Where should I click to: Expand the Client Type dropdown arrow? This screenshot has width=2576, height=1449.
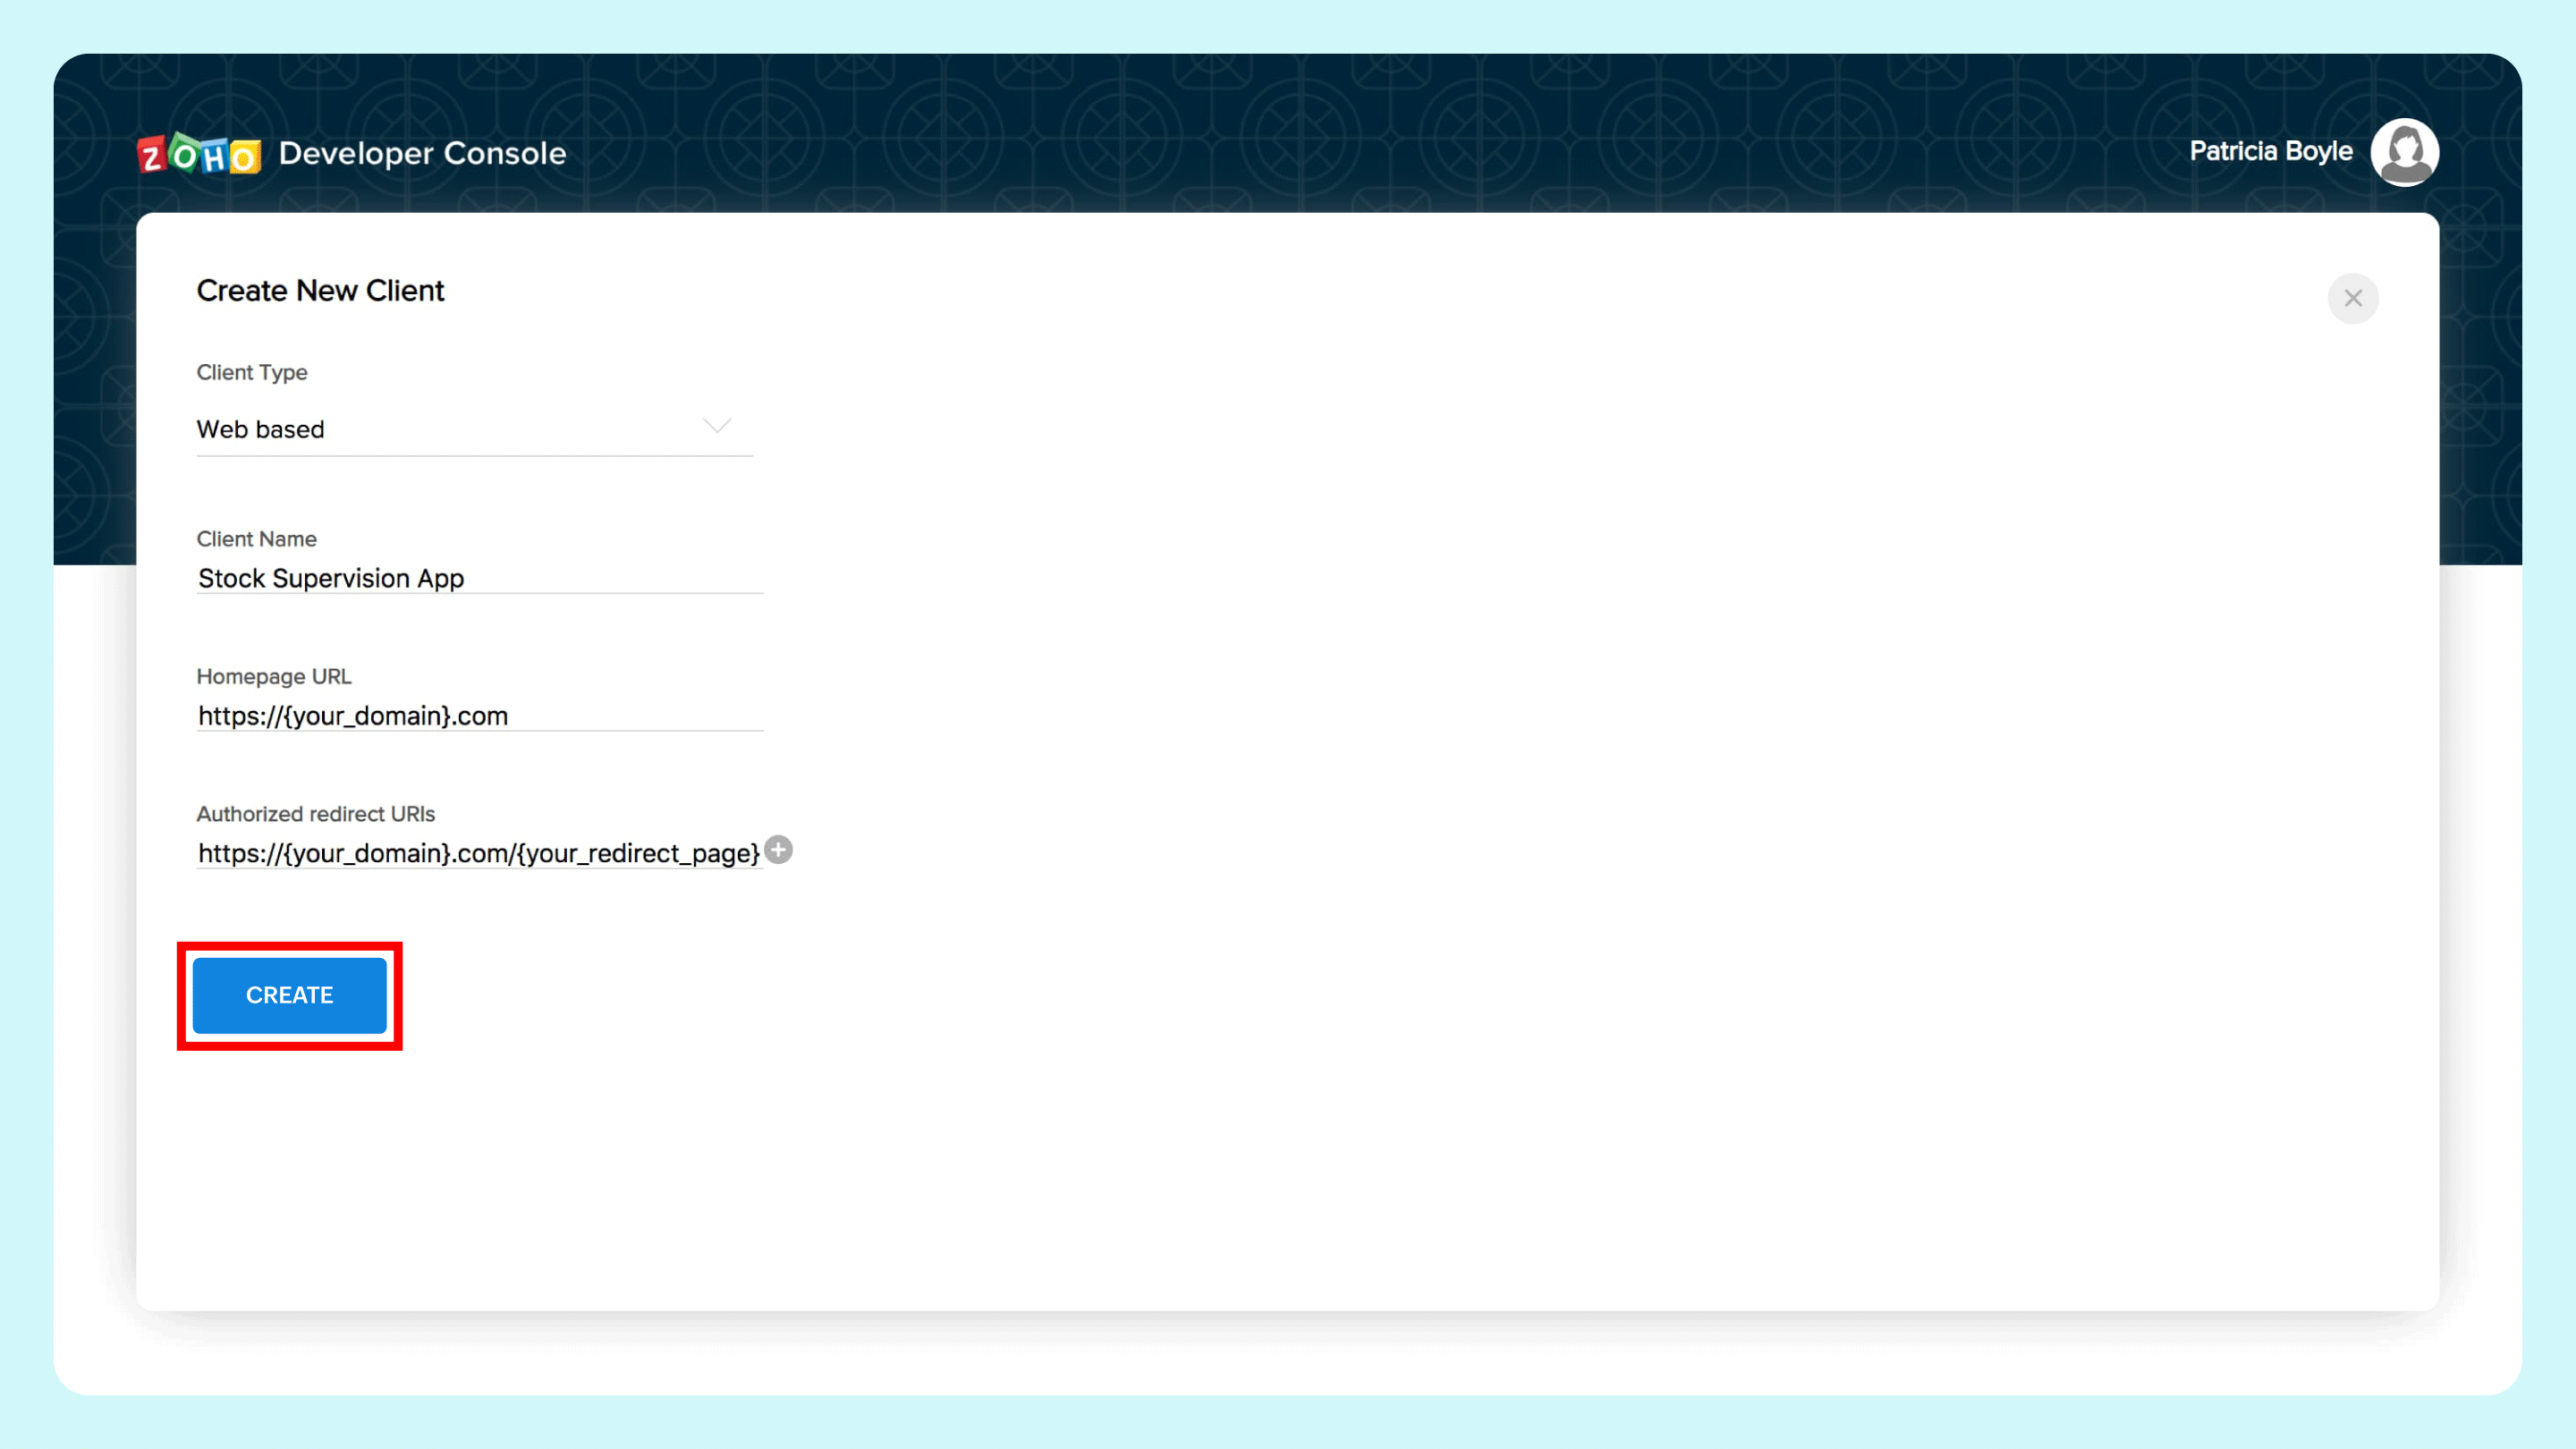click(717, 427)
